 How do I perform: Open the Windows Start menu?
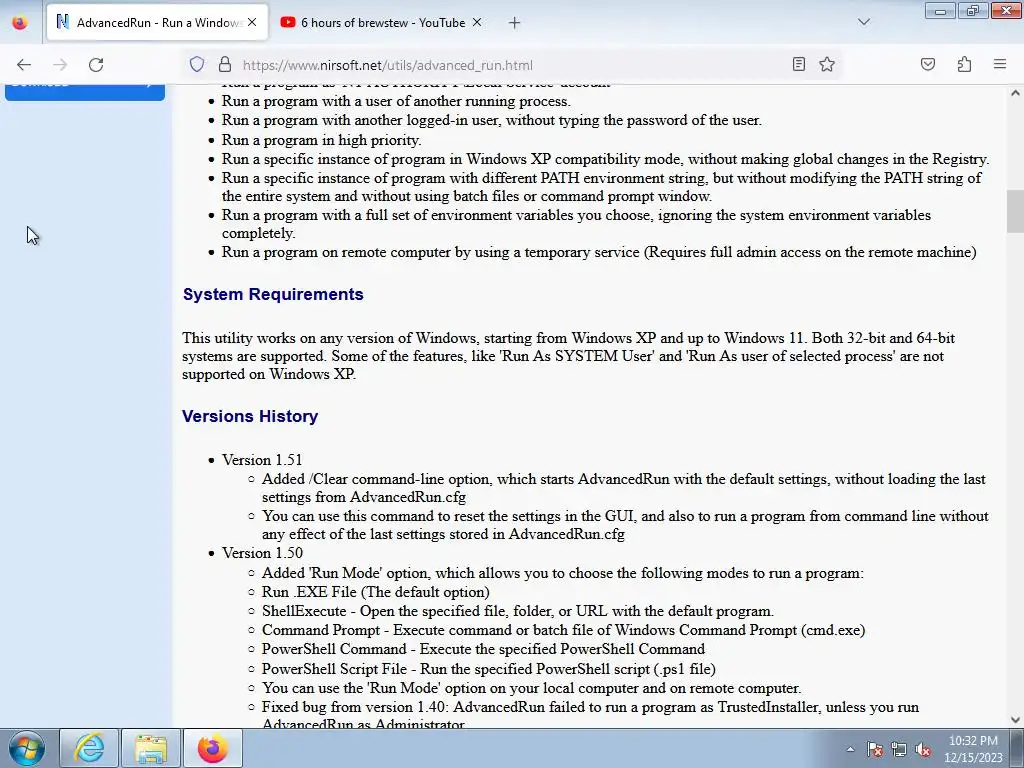point(27,748)
